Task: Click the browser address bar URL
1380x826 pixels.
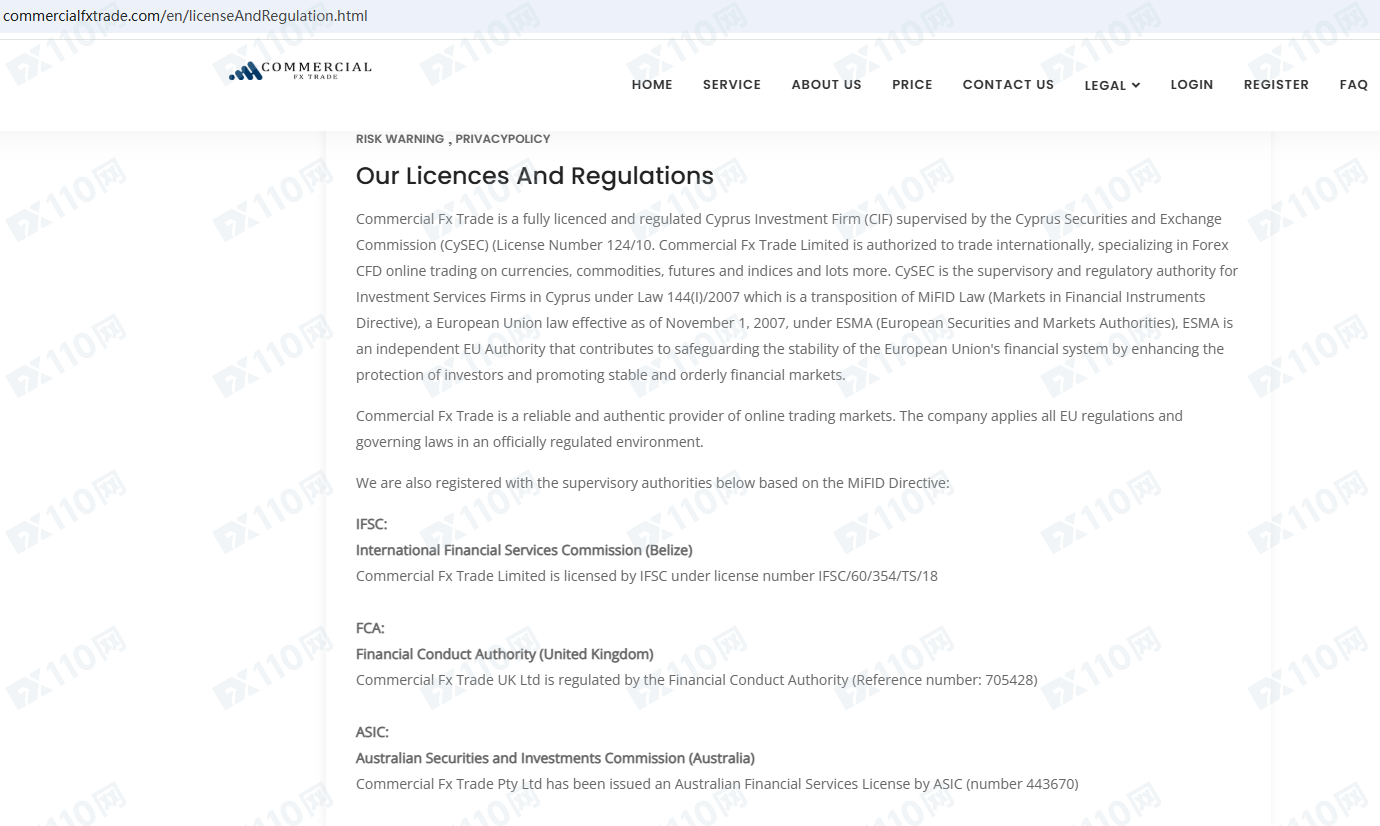Action: click(186, 16)
